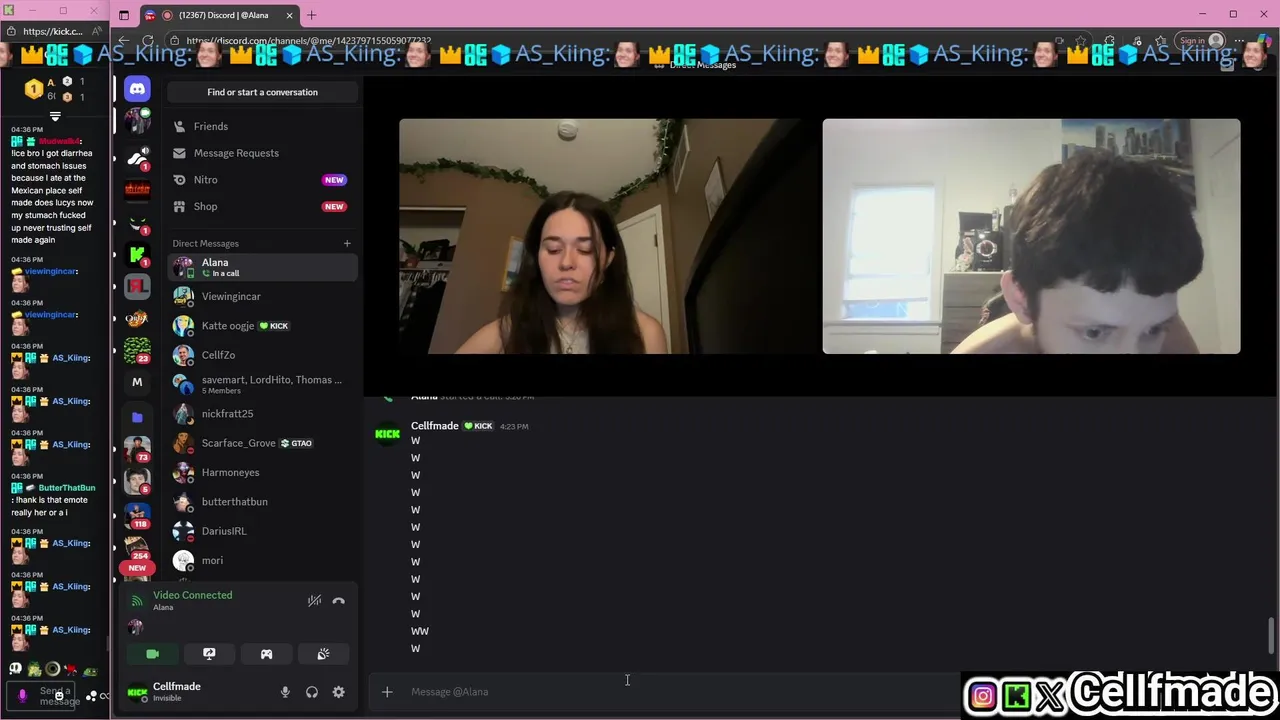
Task: Click Find or start a conversation box
Action: [x=262, y=92]
